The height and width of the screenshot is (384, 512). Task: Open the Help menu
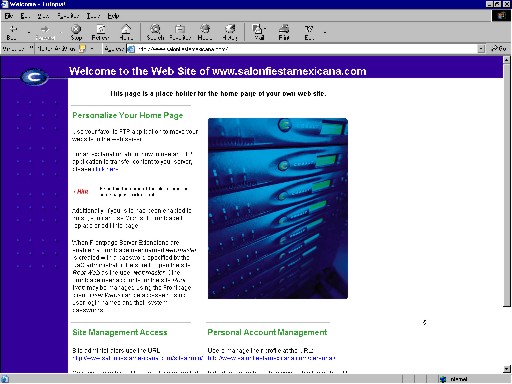click(113, 16)
